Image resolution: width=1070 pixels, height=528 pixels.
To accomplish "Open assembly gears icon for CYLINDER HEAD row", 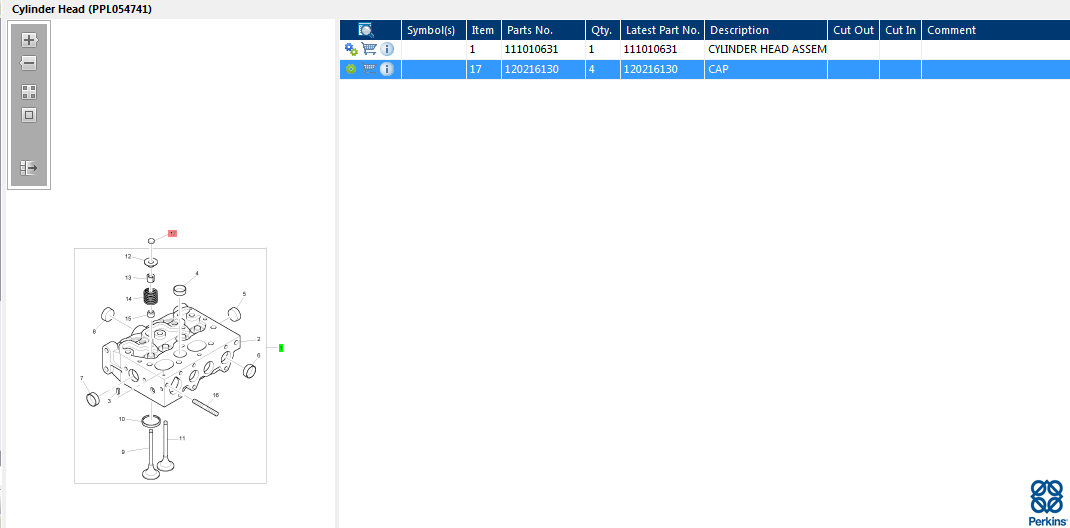I will (351, 49).
